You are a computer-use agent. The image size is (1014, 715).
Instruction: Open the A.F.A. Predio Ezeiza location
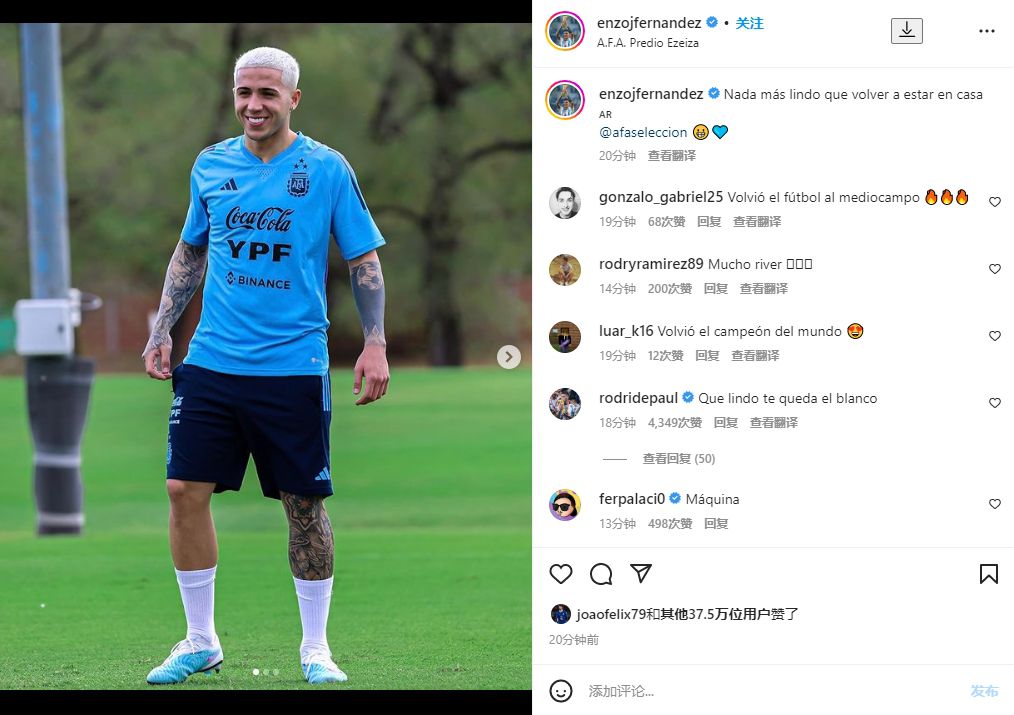647,43
